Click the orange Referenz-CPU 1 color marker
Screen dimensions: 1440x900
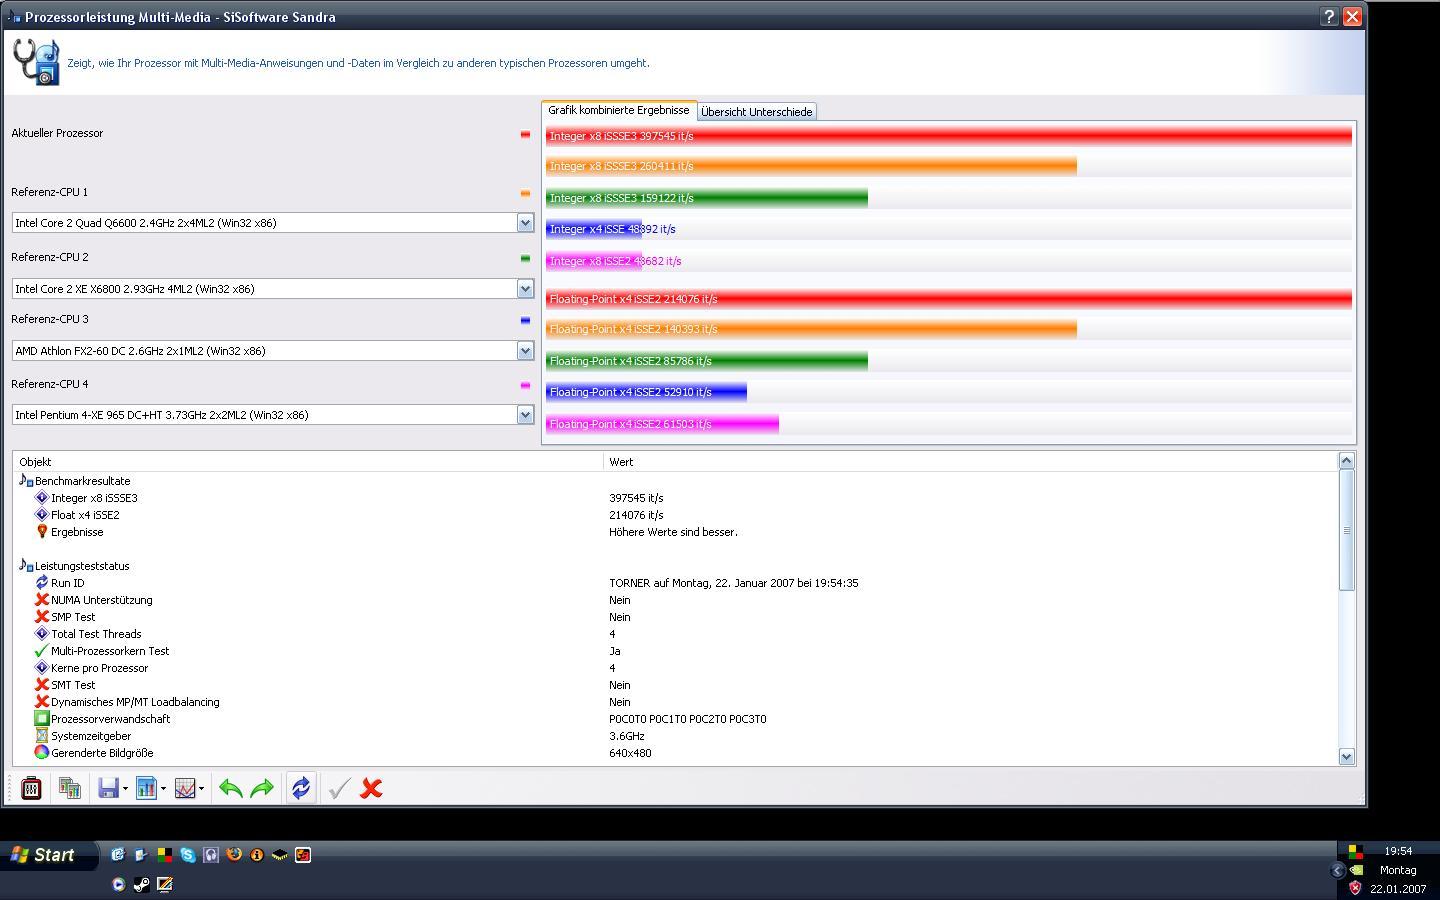click(x=525, y=193)
